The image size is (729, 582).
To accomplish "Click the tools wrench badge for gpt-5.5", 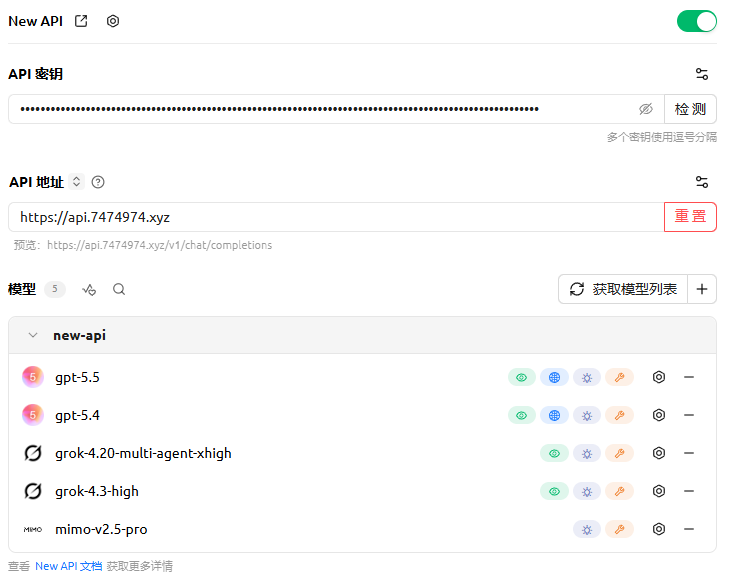I will click(619, 377).
